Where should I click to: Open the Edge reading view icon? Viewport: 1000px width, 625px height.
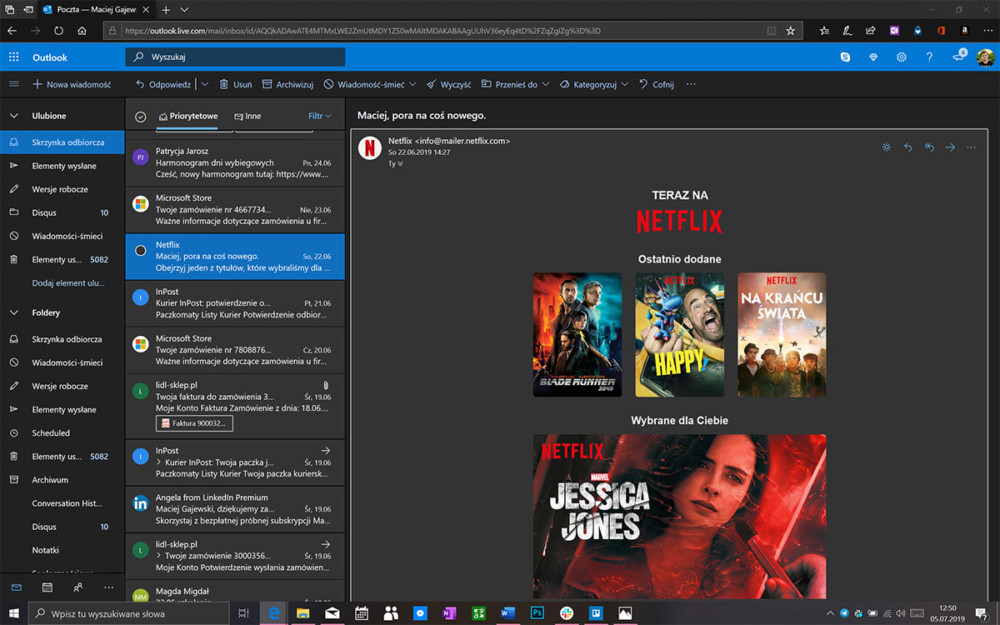coord(772,30)
